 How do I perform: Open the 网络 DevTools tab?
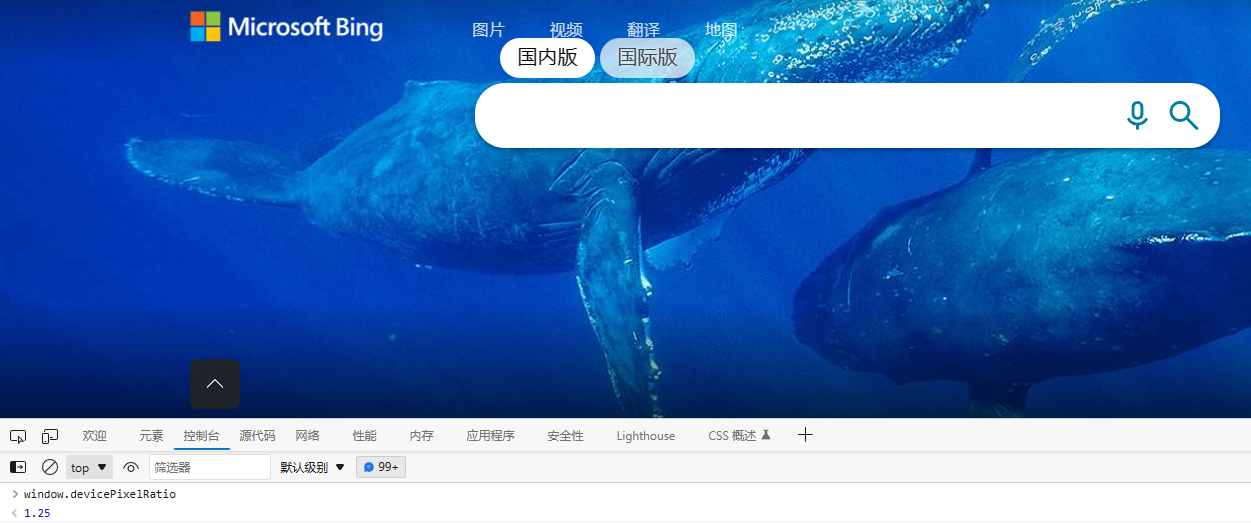point(307,436)
